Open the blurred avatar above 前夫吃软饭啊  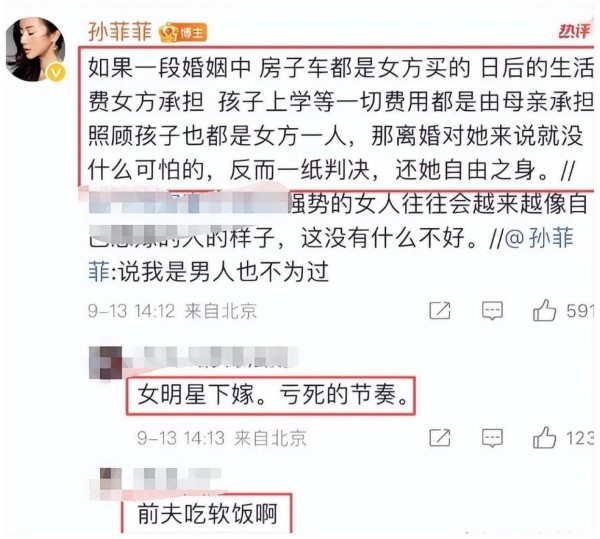coord(106,483)
